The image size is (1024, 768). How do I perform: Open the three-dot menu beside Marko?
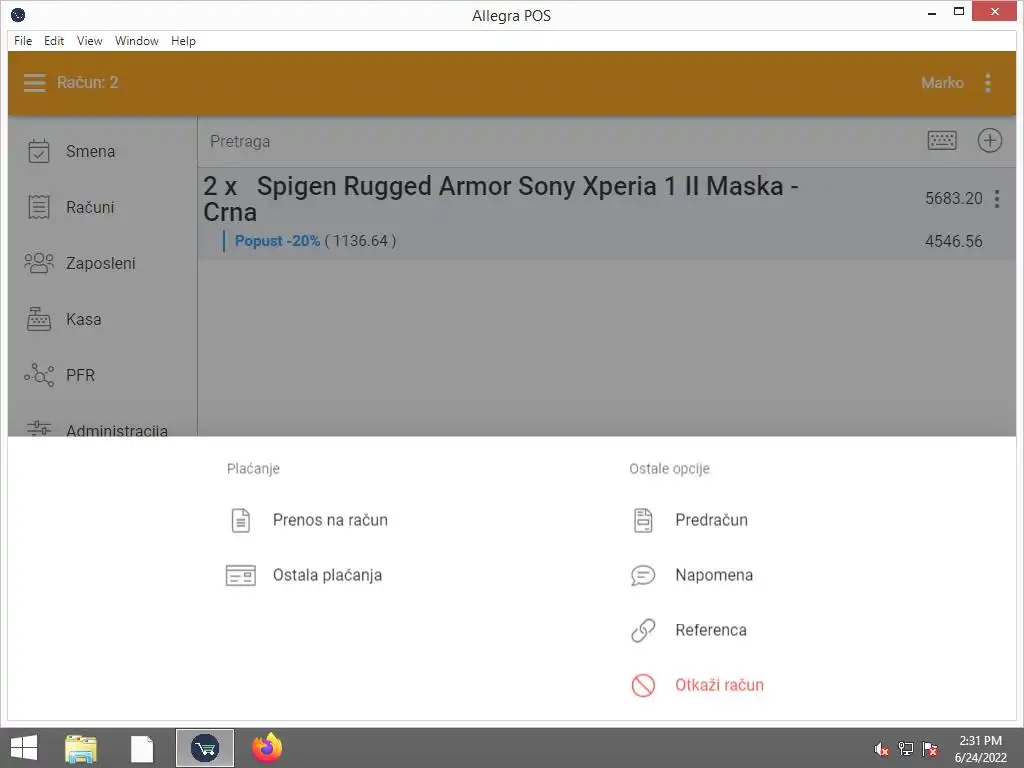point(987,83)
